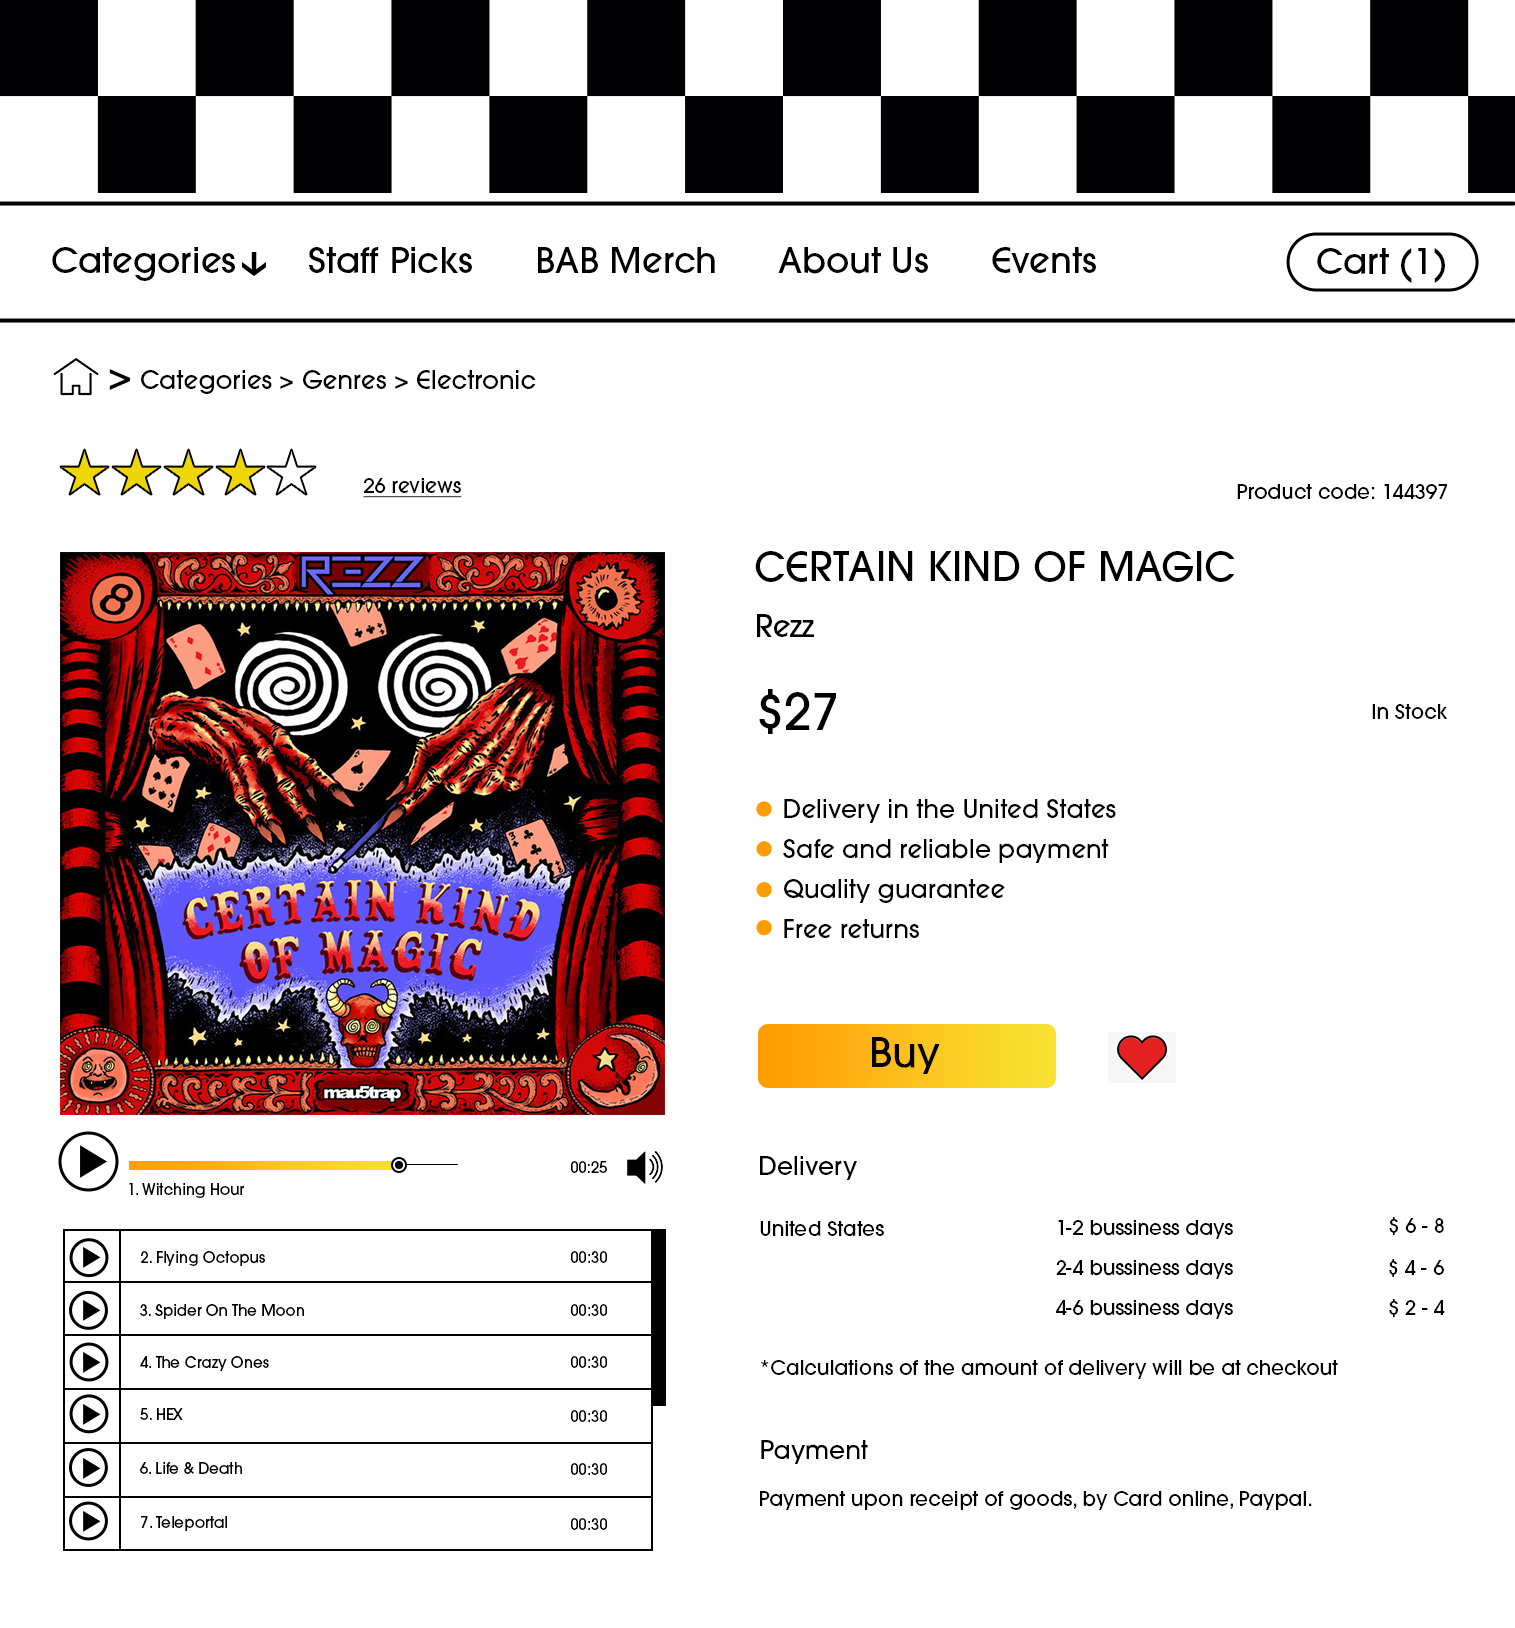The height and width of the screenshot is (1628, 1515).
Task: Open the Staff Picks menu item
Action: (x=390, y=261)
